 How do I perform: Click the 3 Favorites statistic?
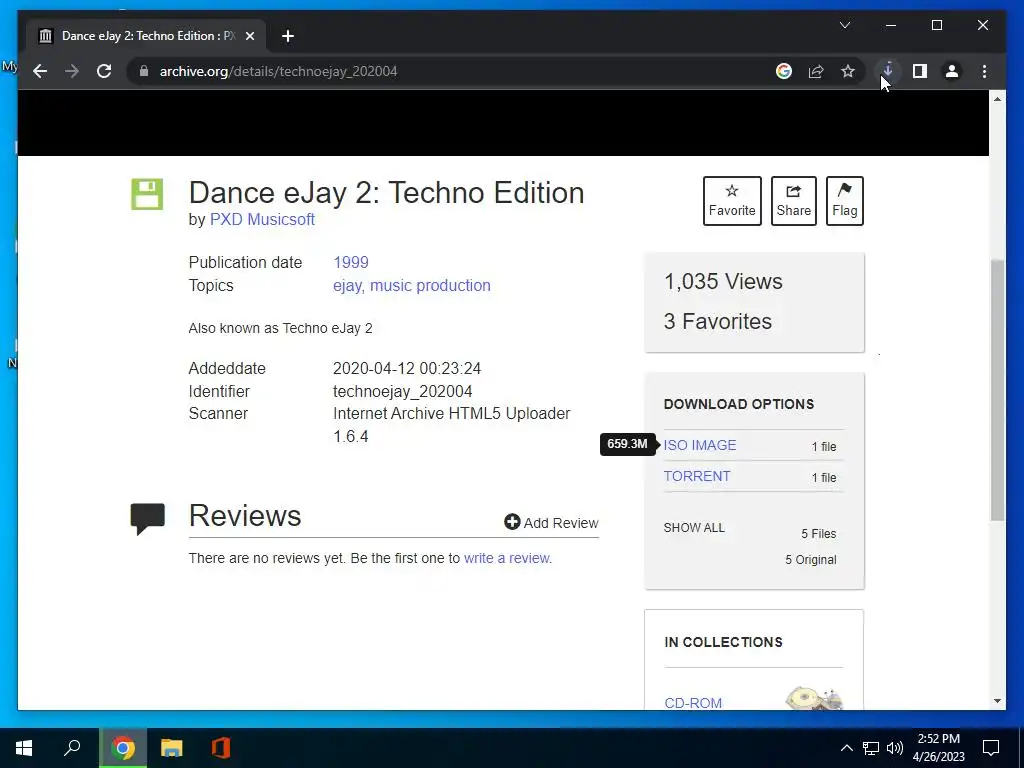(718, 321)
